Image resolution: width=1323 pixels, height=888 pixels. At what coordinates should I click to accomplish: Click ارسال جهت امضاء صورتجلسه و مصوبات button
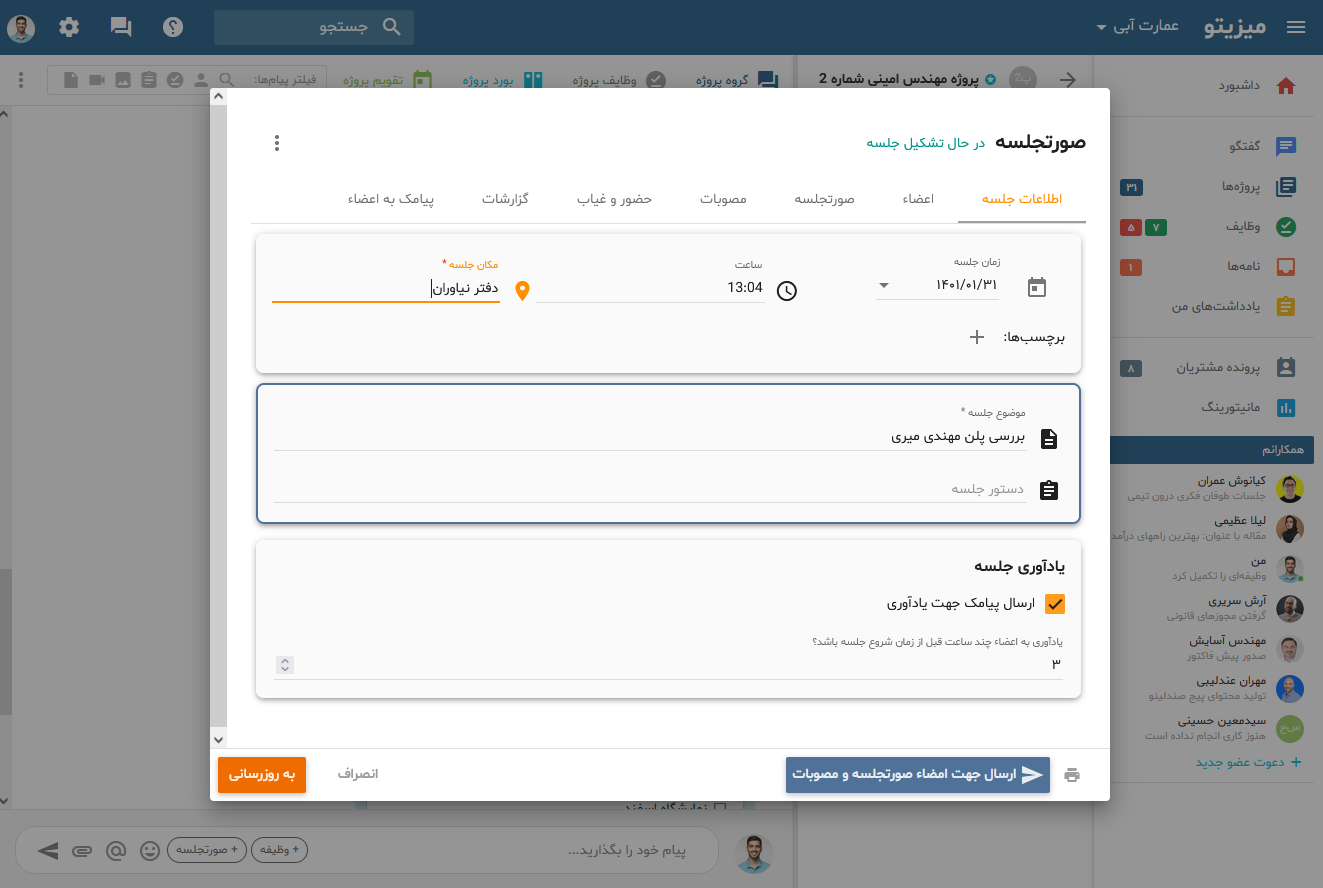pyautogui.click(x=917, y=775)
